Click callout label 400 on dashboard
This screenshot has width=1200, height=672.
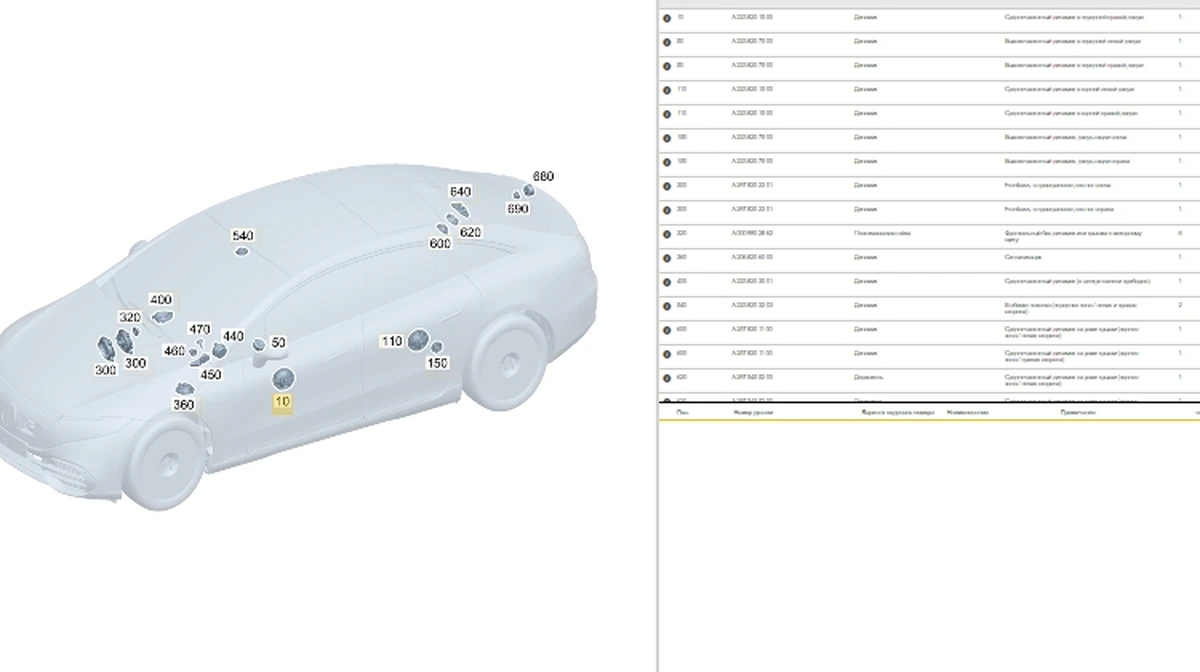(160, 300)
